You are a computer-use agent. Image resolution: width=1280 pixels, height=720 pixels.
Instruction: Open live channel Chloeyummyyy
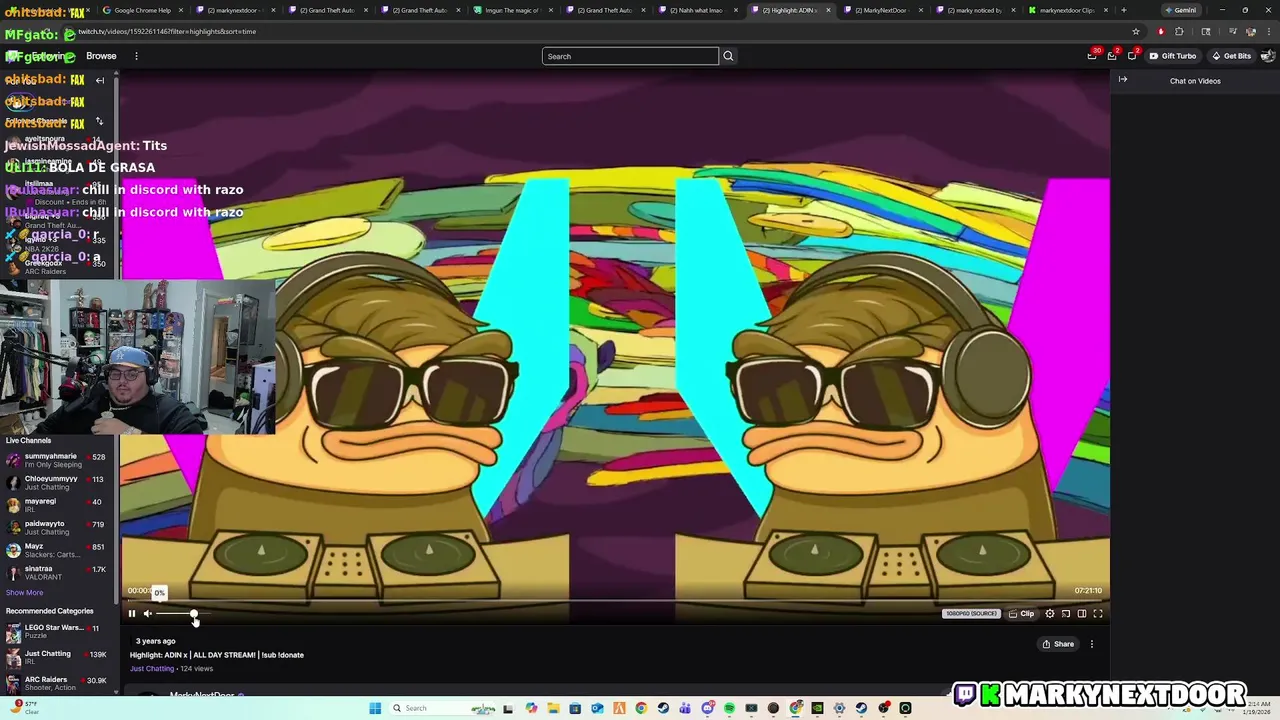(56, 482)
